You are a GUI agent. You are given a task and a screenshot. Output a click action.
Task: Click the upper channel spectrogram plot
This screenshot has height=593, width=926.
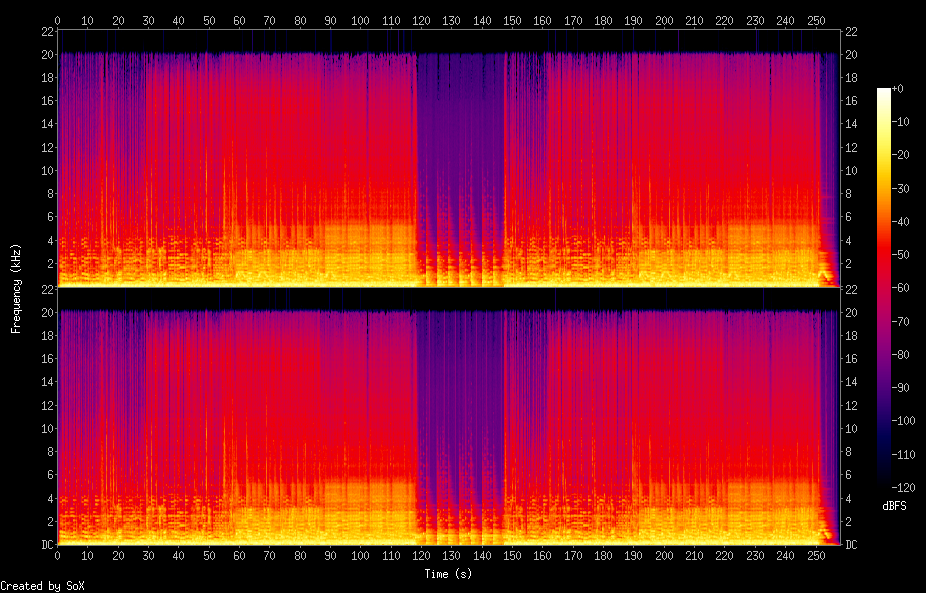pyautogui.click(x=448, y=159)
